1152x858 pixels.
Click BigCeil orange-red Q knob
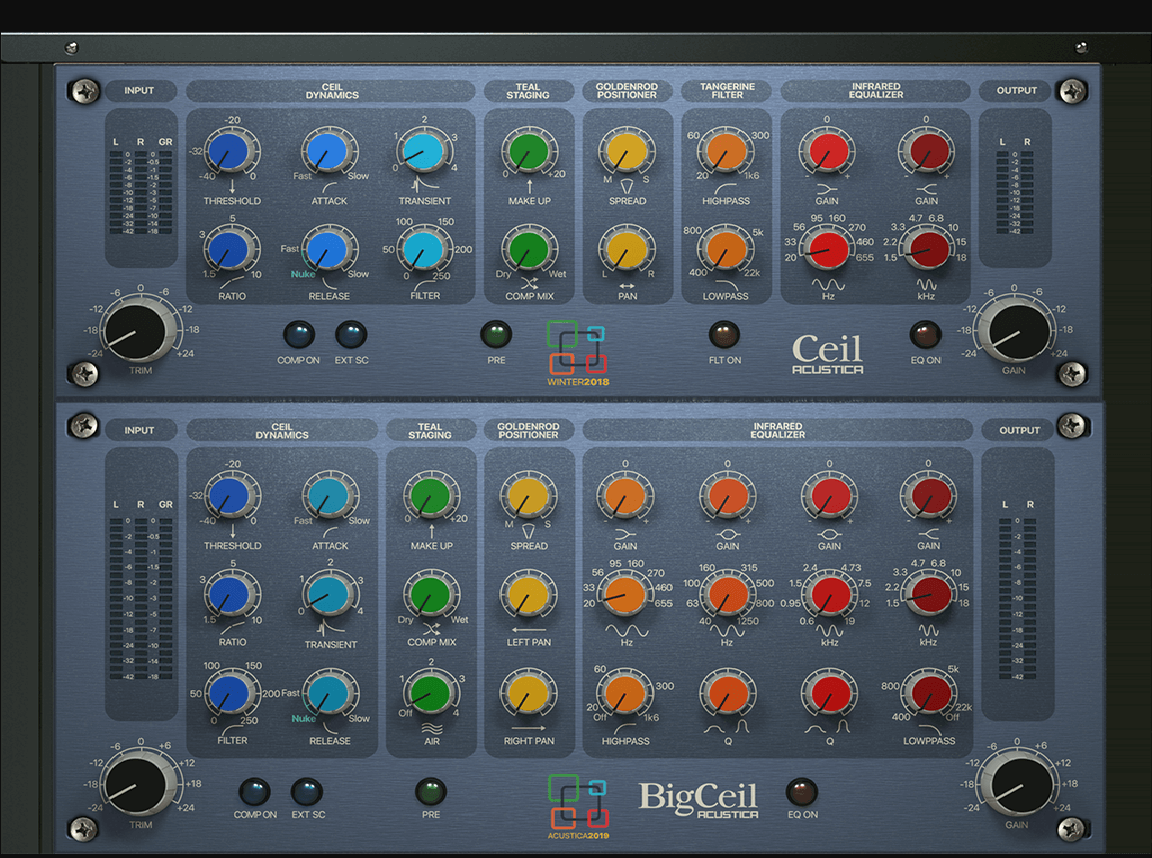(727, 693)
